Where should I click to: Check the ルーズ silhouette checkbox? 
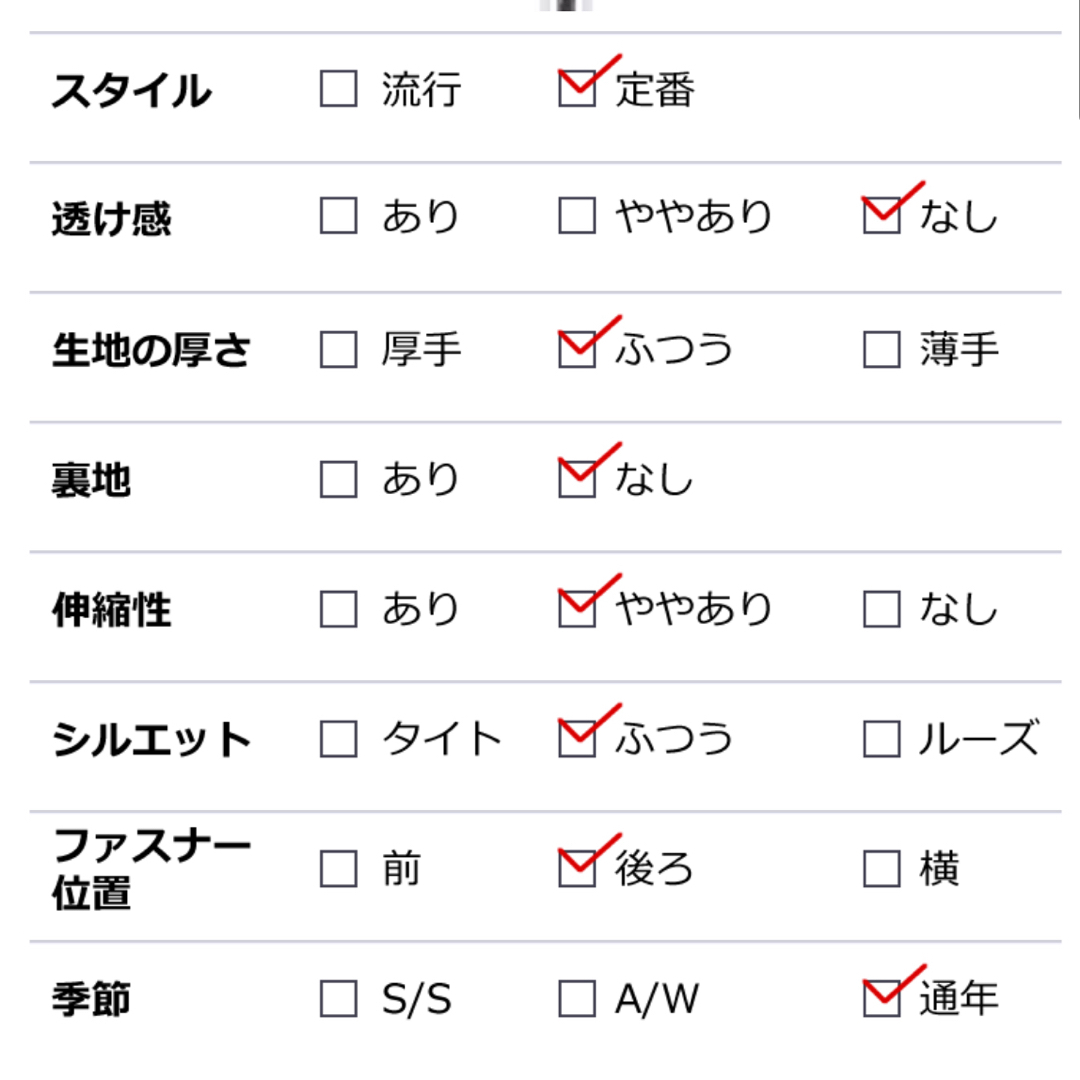click(x=882, y=739)
